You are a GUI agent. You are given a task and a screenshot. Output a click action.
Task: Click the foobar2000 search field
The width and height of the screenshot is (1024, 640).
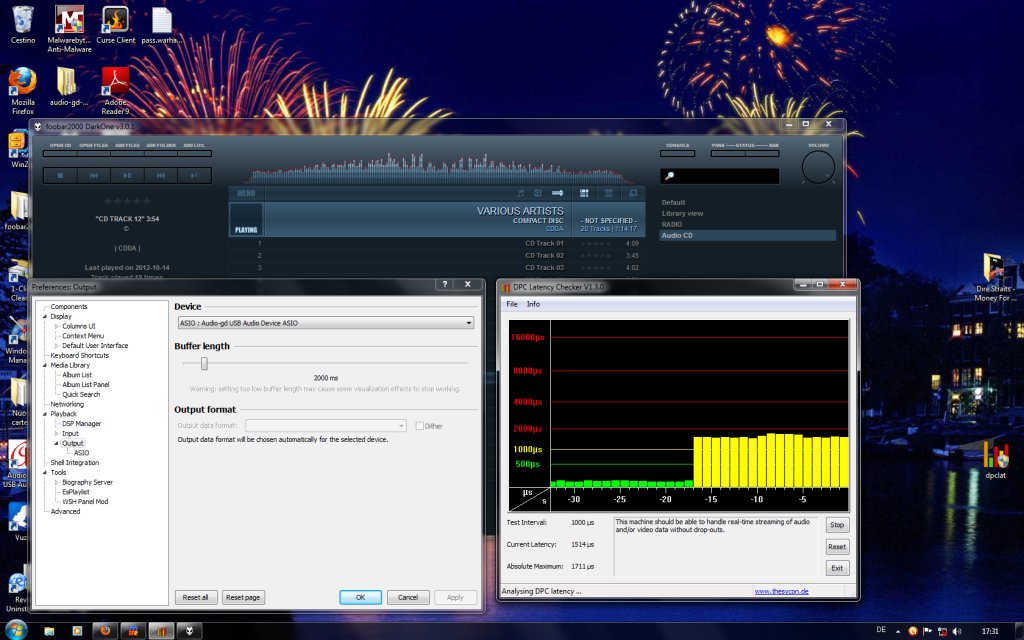pos(719,176)
